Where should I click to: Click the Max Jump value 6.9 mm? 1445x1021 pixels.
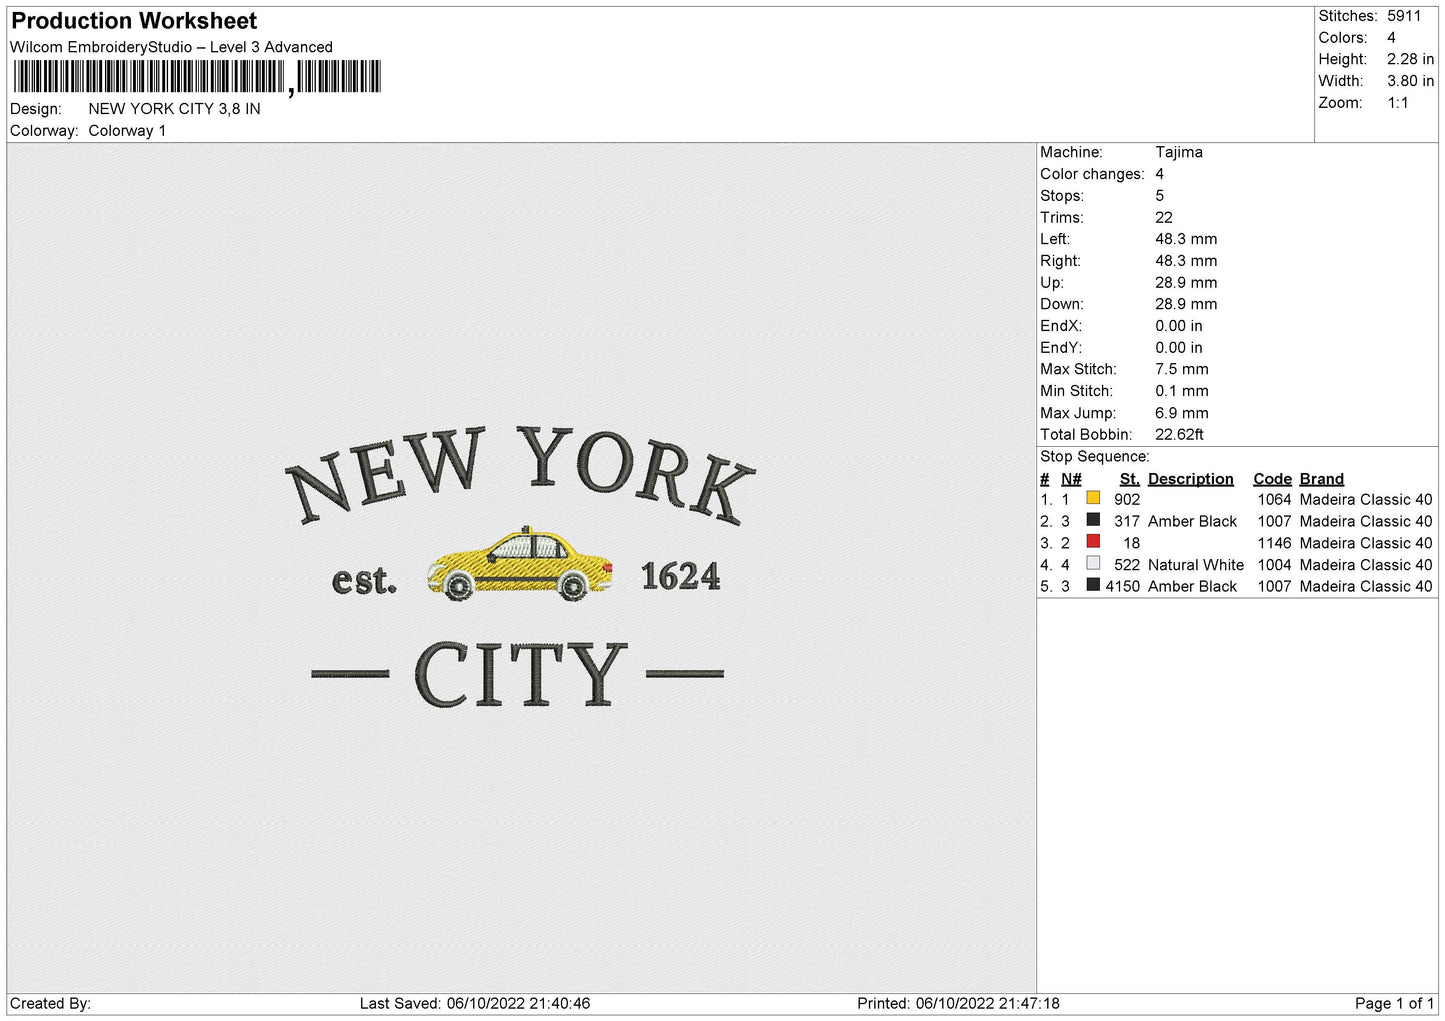[1182, 413]
